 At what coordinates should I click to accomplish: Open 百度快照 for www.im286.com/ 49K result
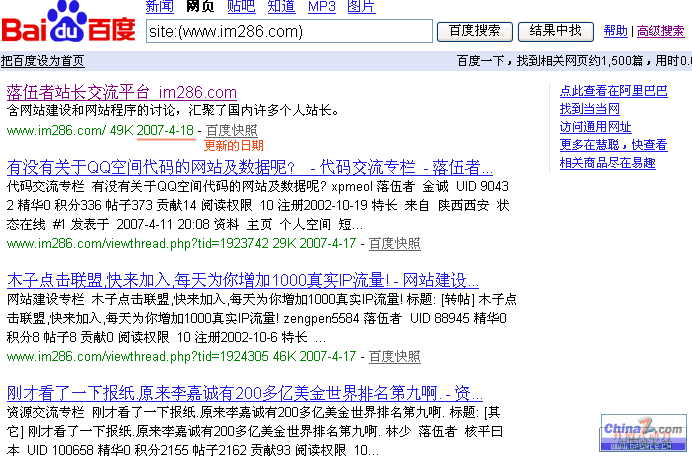[x=232, y=130]
